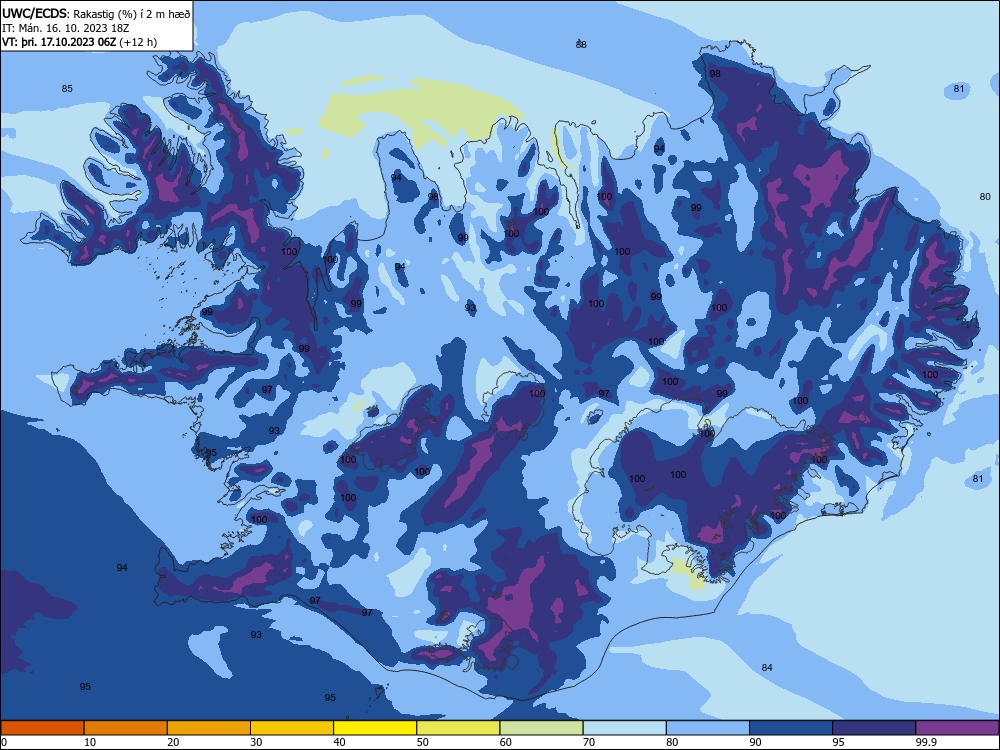Click the 84 value in the southeast ocean
This screenshot has height=750, width=1000.
pyautogui.click(x=767, y=667)
